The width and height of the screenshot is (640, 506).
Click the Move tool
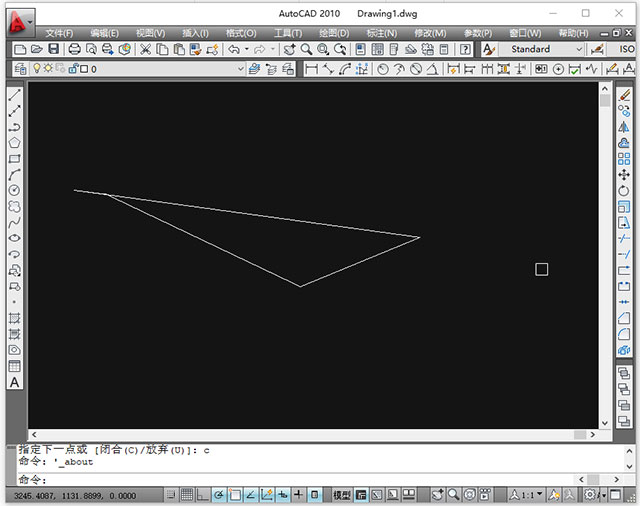tap(624, 175)
